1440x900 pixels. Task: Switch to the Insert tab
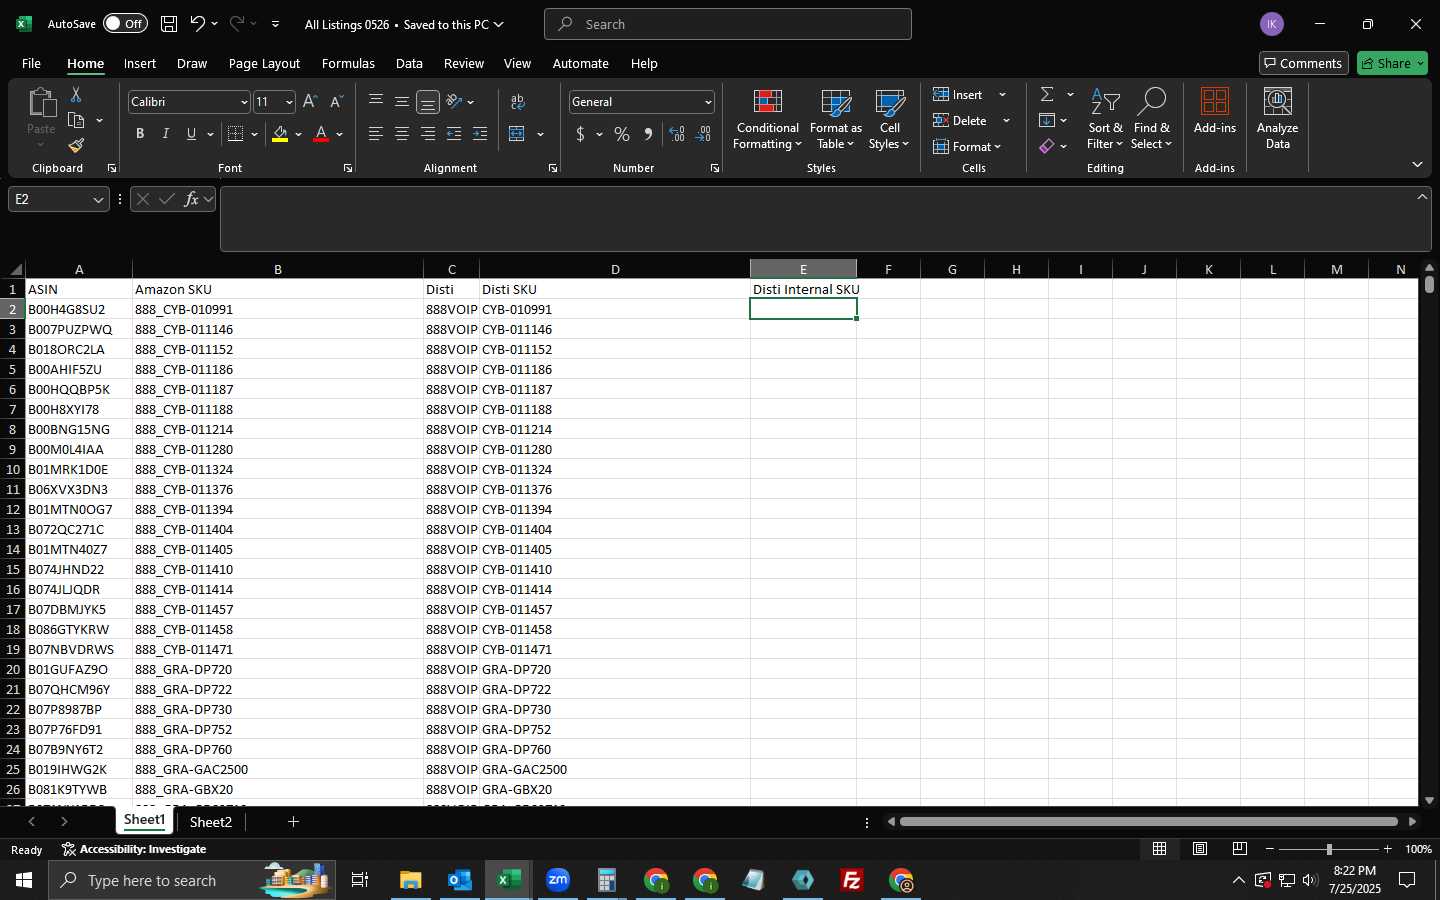point(140,63)
